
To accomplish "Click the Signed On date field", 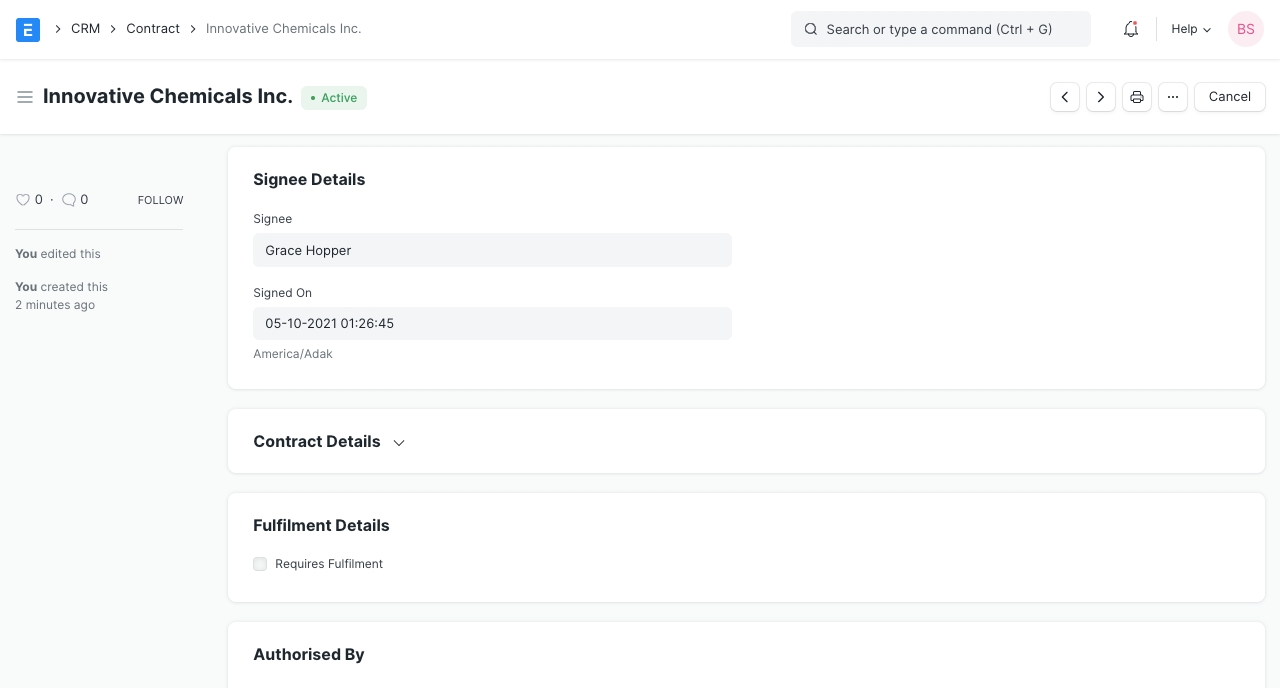I will (492, 323).
